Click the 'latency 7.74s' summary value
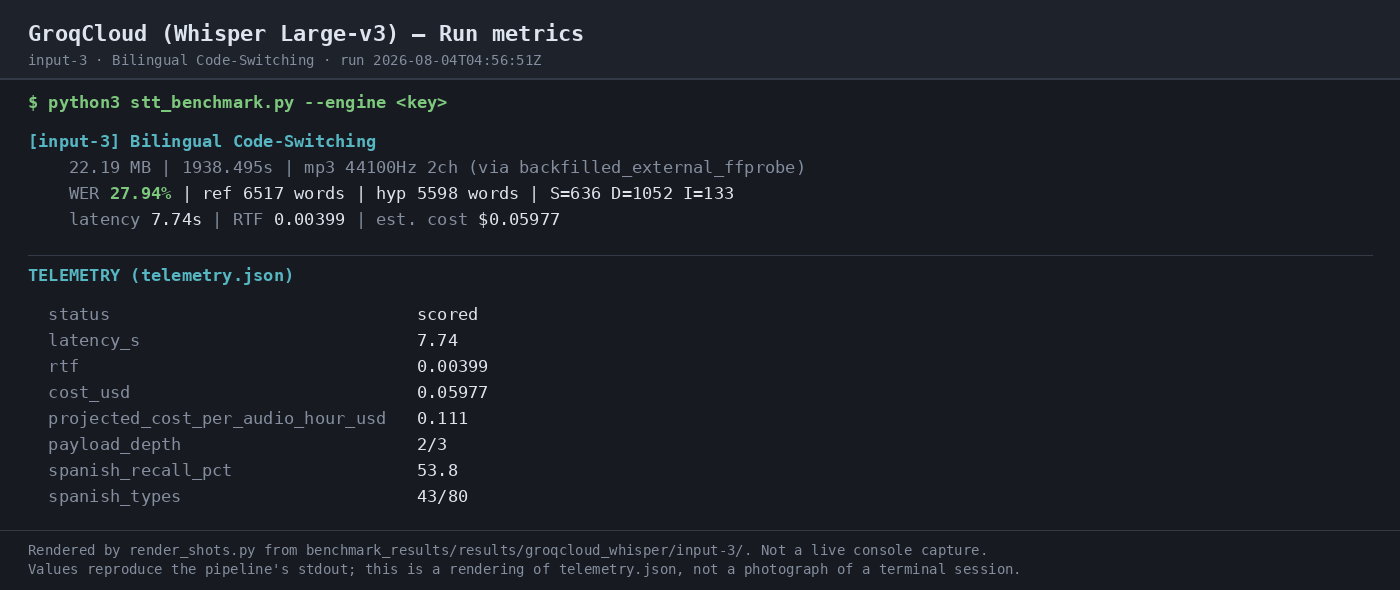This screenshot has width=1400, height=590. tap(135, 220)
